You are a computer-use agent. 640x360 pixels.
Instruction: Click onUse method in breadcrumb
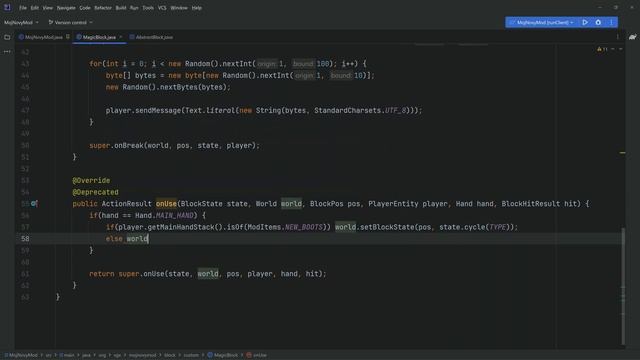256,355
